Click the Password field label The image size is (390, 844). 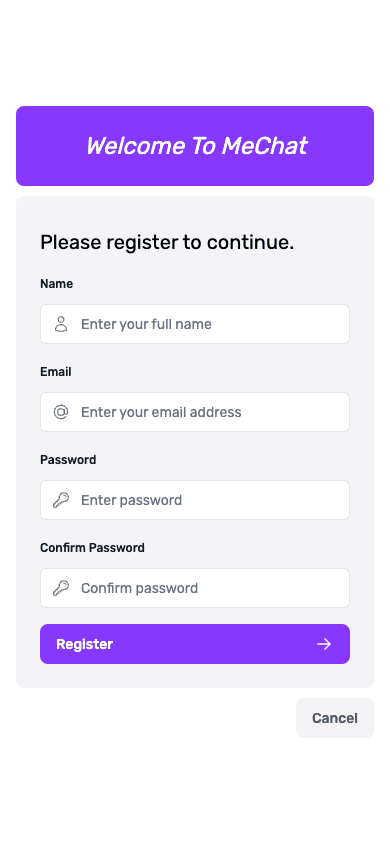[68, 460]
